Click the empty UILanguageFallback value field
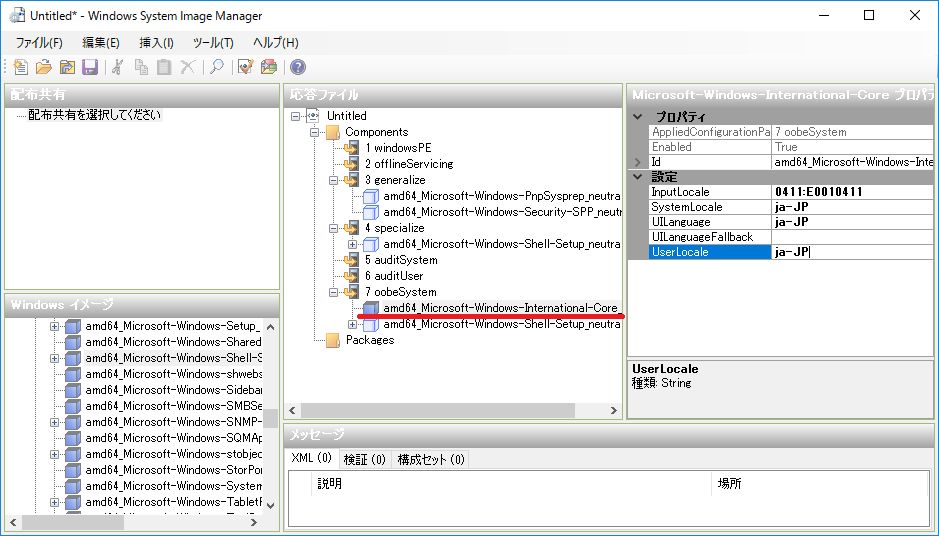The width and height of the screenshot is (939, 536). click(853, 237)
